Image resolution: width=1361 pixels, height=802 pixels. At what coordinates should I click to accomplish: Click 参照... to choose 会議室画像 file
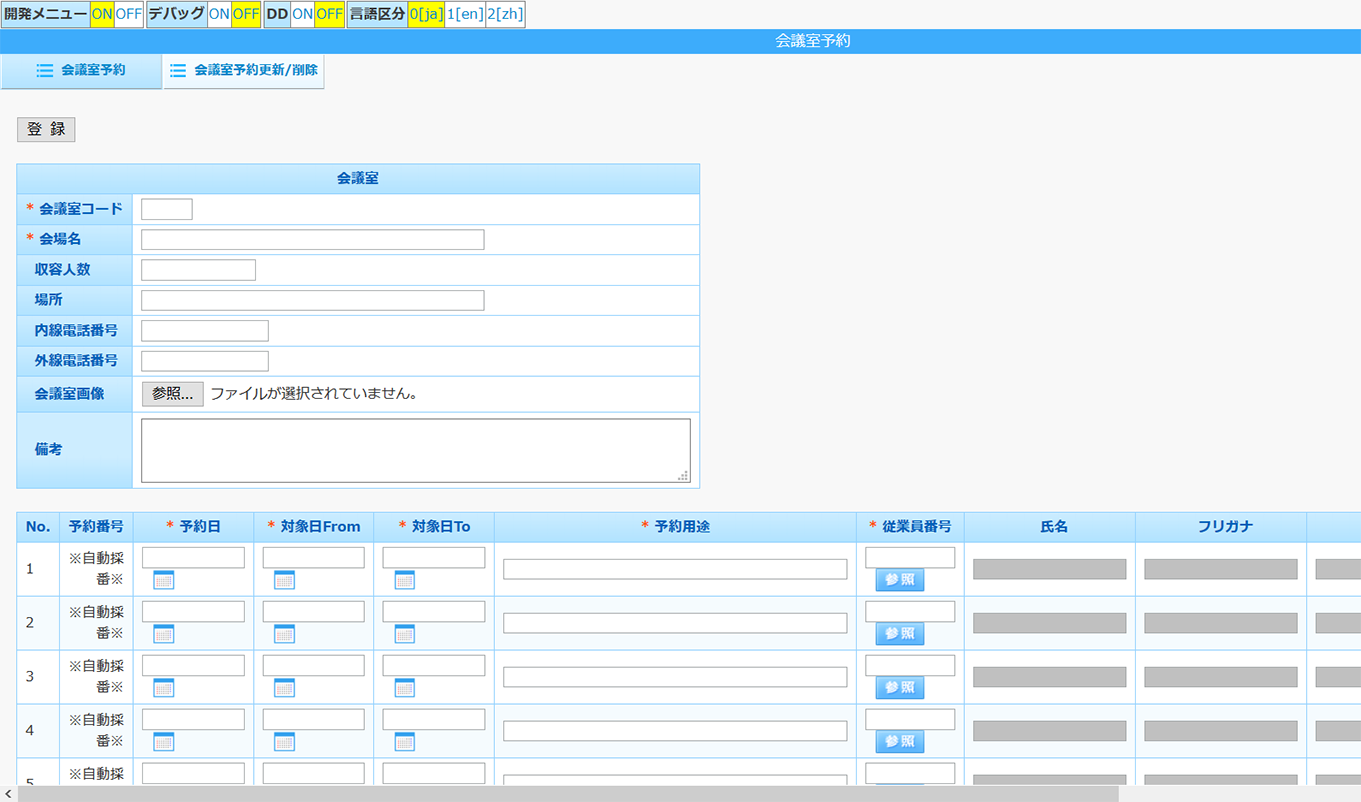coord(173,394)
